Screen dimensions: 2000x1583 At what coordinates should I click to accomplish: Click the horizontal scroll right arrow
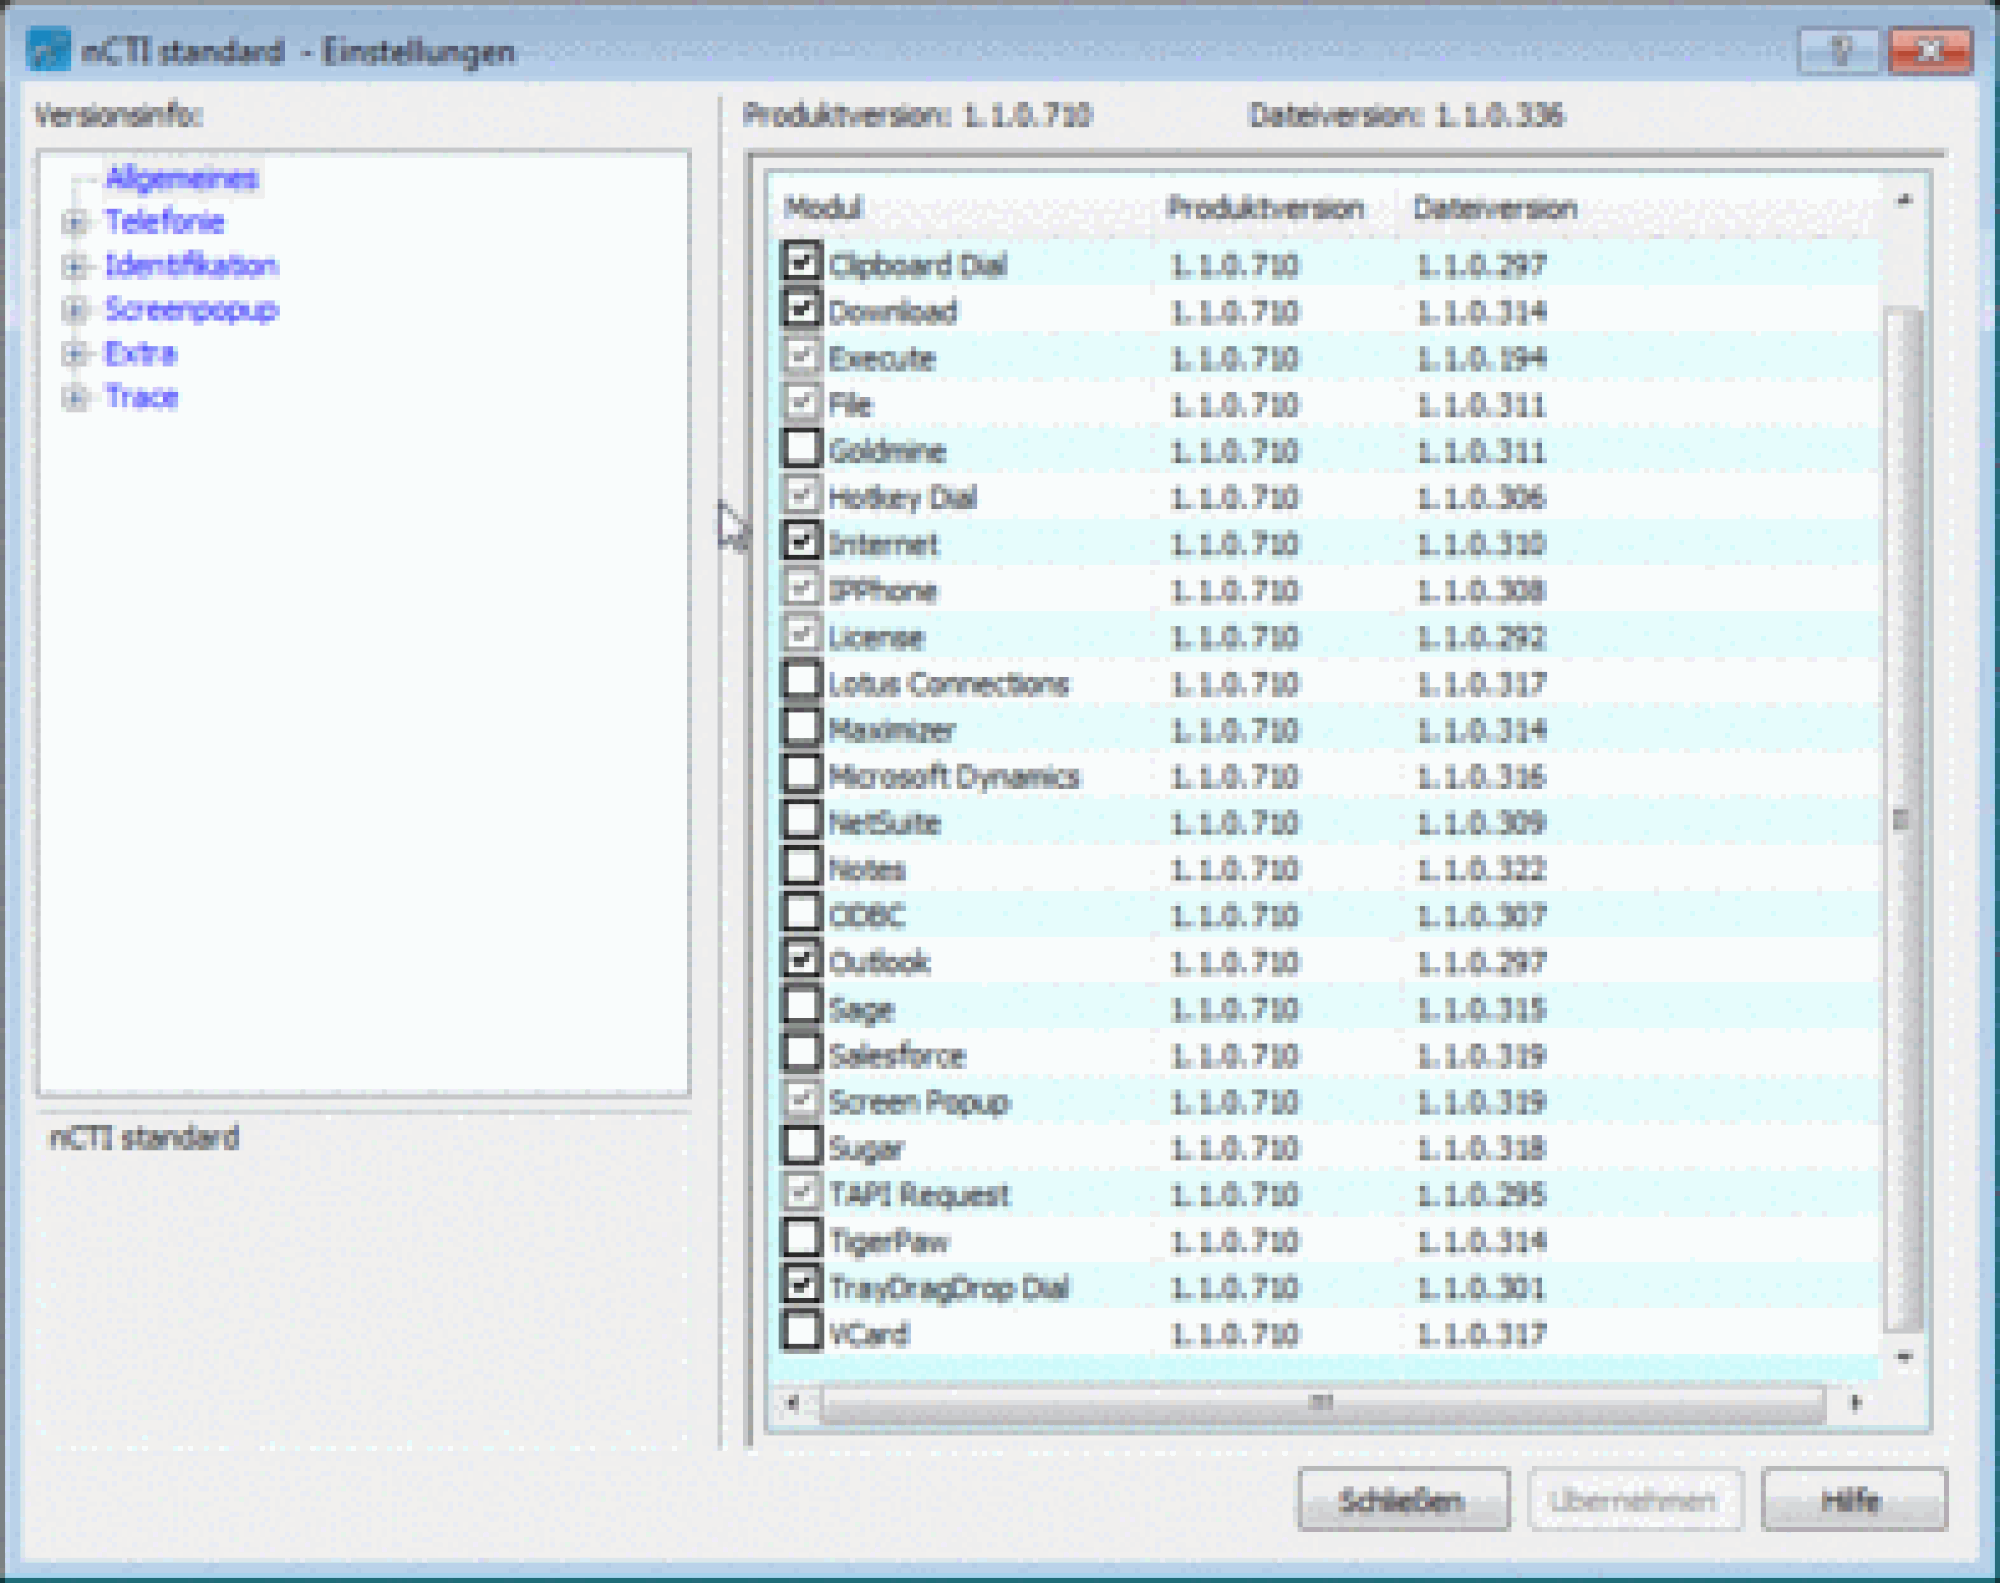point(1855,1403)
